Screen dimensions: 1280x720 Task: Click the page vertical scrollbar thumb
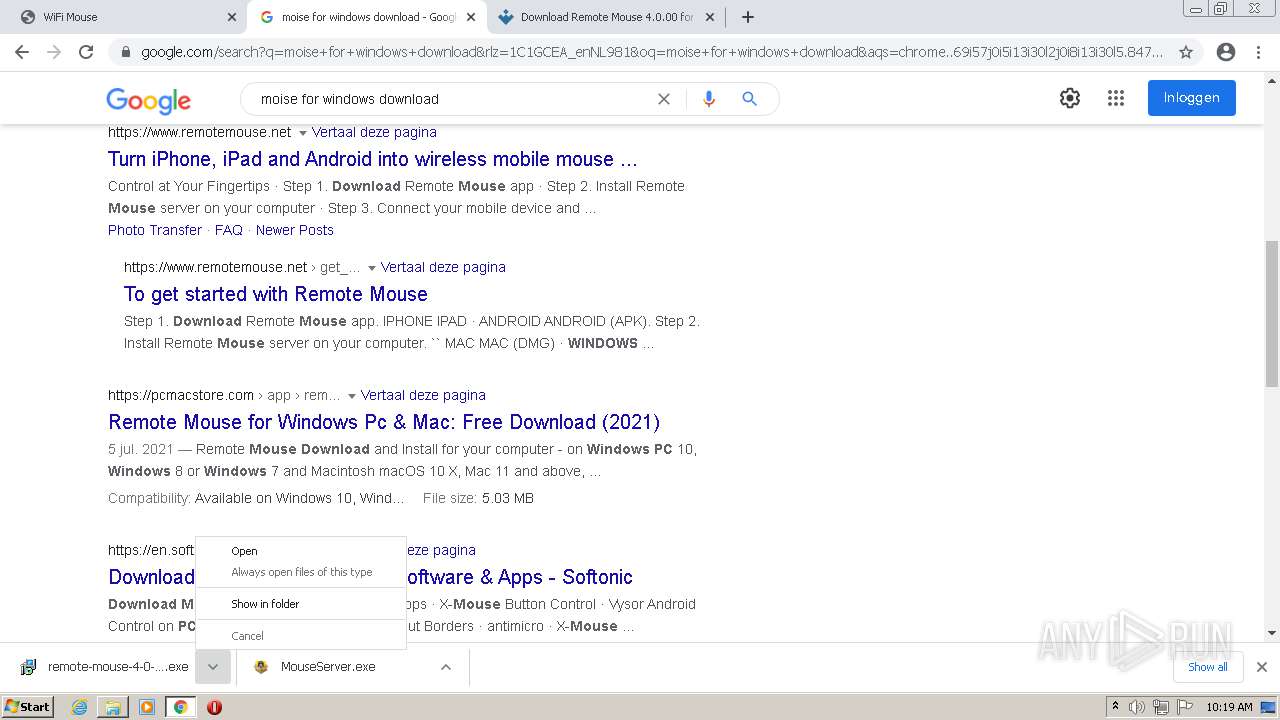click(x=1271, y=313)
